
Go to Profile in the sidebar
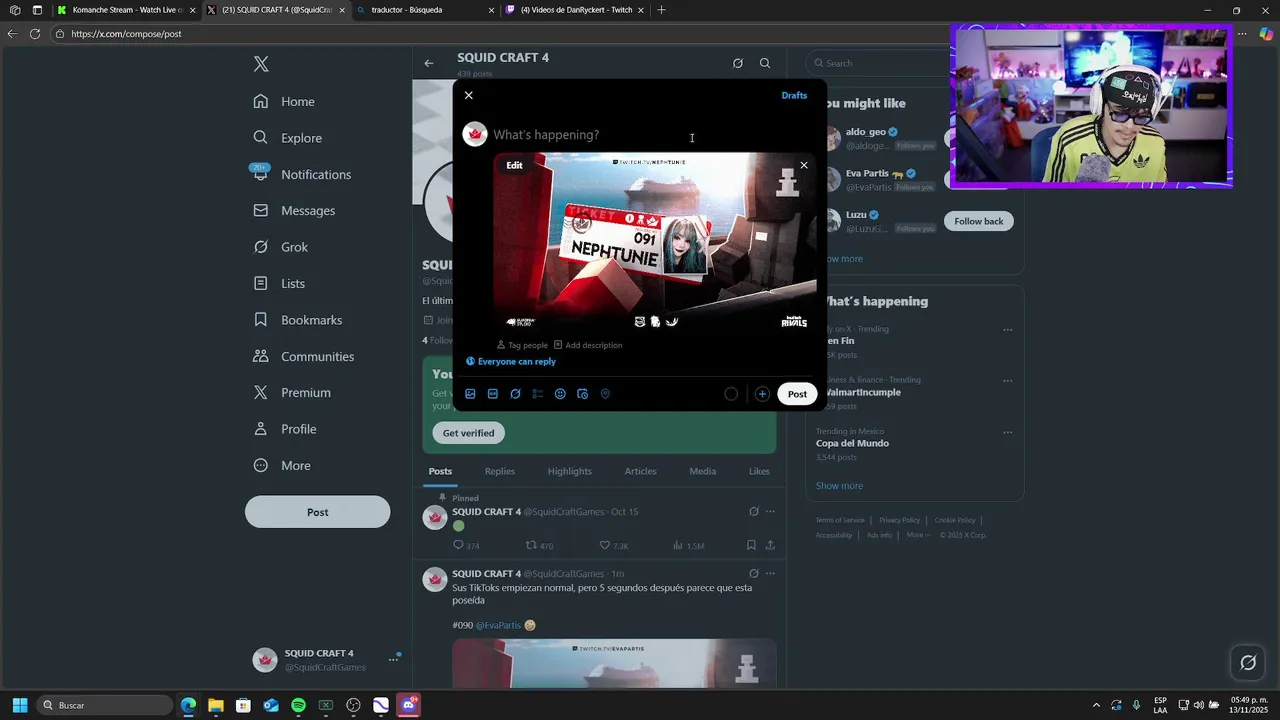pos(285,429)
